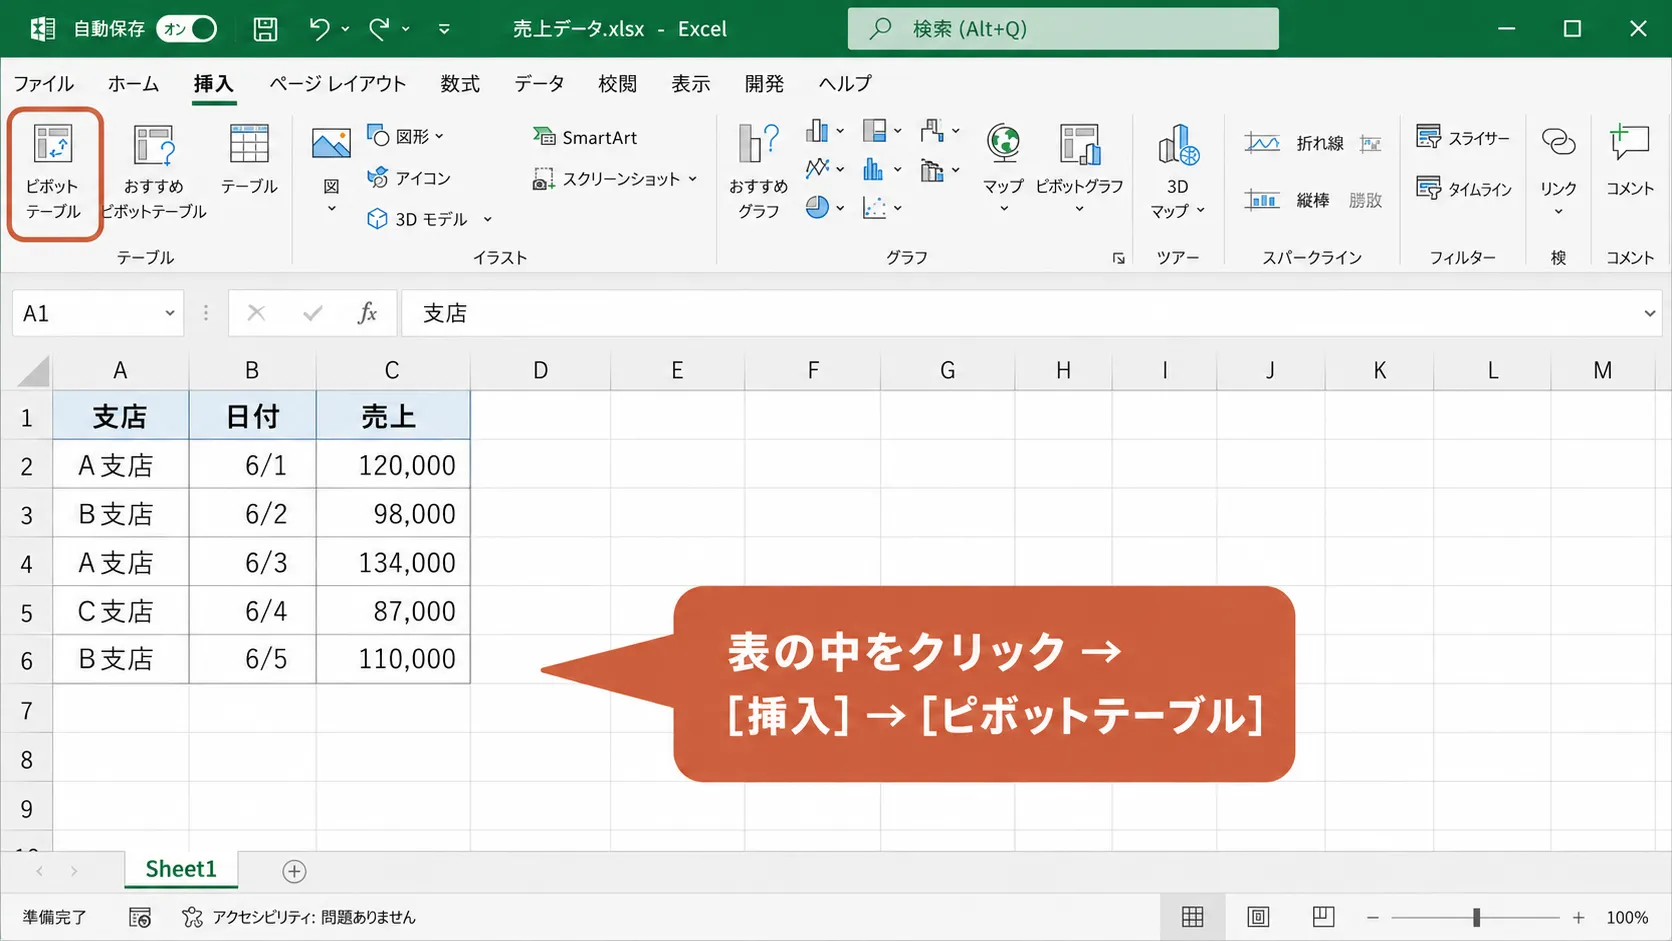Switch to the 数式 tab
This screenshot has height=941, width=1672.
460,84
